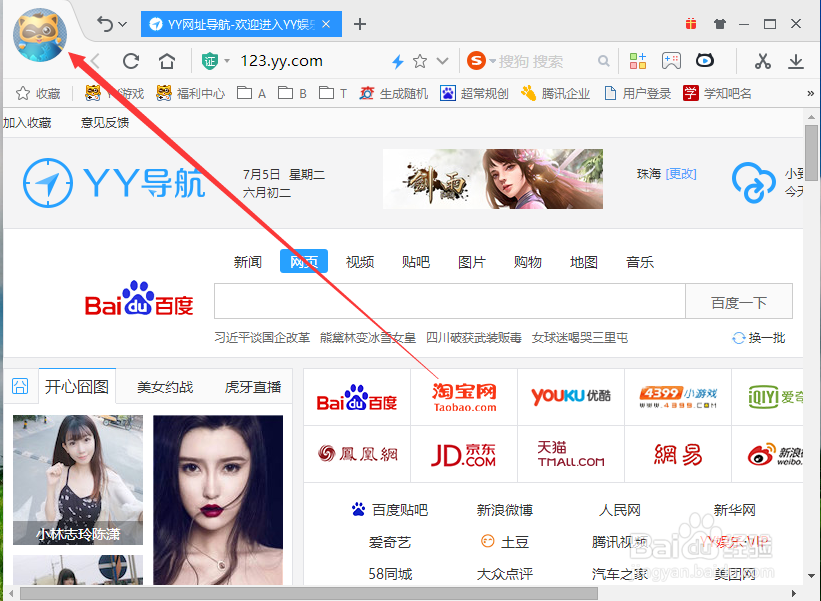Expand hidden bookmarks with the chevron
Screen dimensions: 821x601
811,93
